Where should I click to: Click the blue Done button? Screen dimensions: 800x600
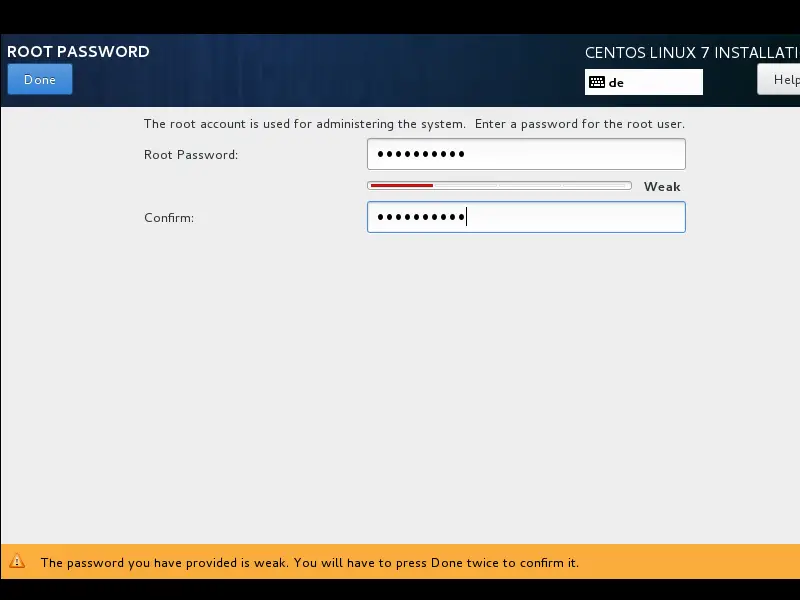(x=40, y=79)
